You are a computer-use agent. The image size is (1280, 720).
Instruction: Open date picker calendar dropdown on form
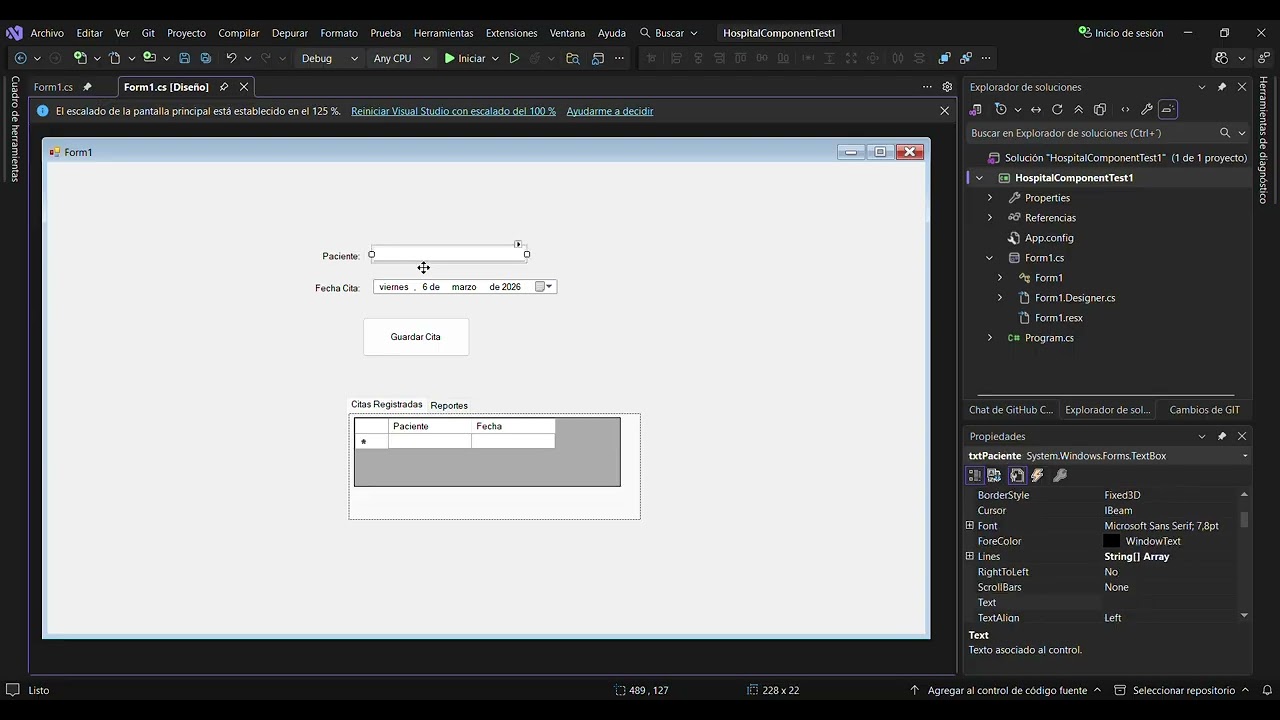point(544,287)
